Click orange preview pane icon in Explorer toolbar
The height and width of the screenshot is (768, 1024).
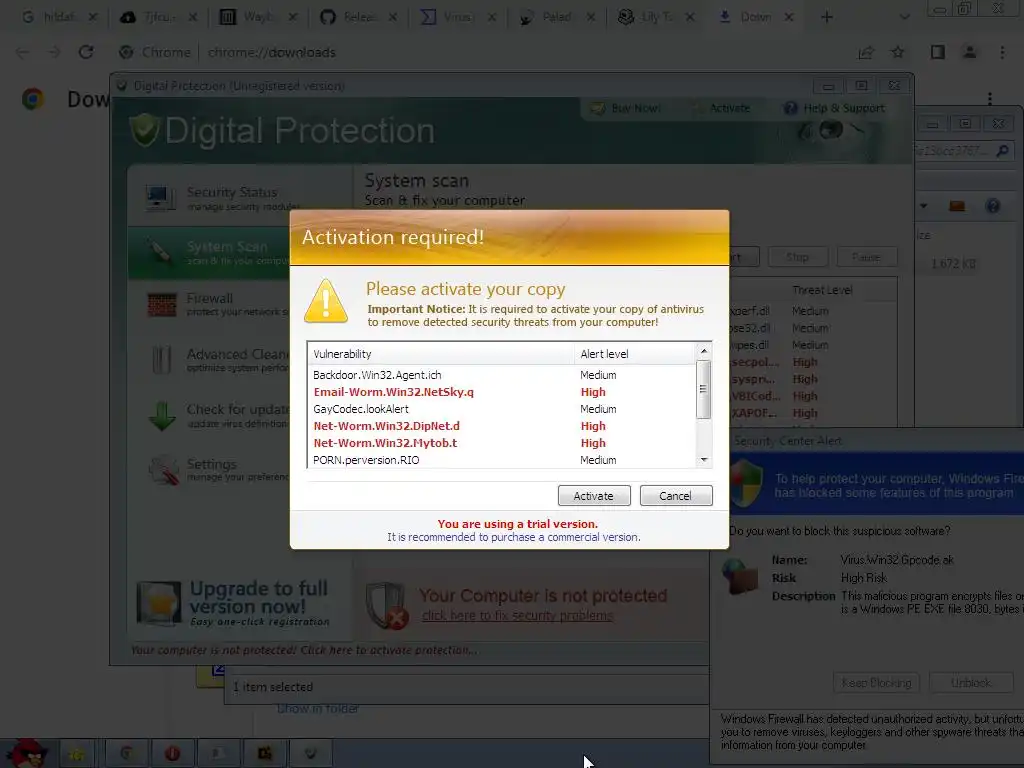tap(957, 206)
